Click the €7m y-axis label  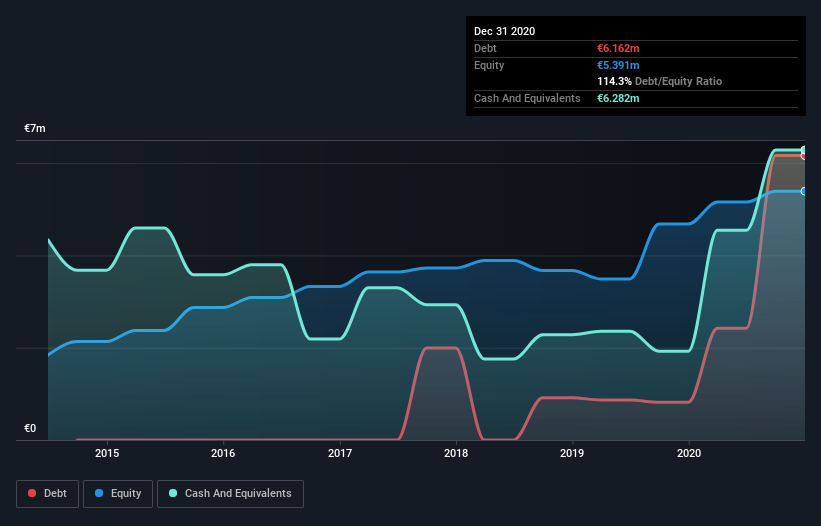point(35,129)
